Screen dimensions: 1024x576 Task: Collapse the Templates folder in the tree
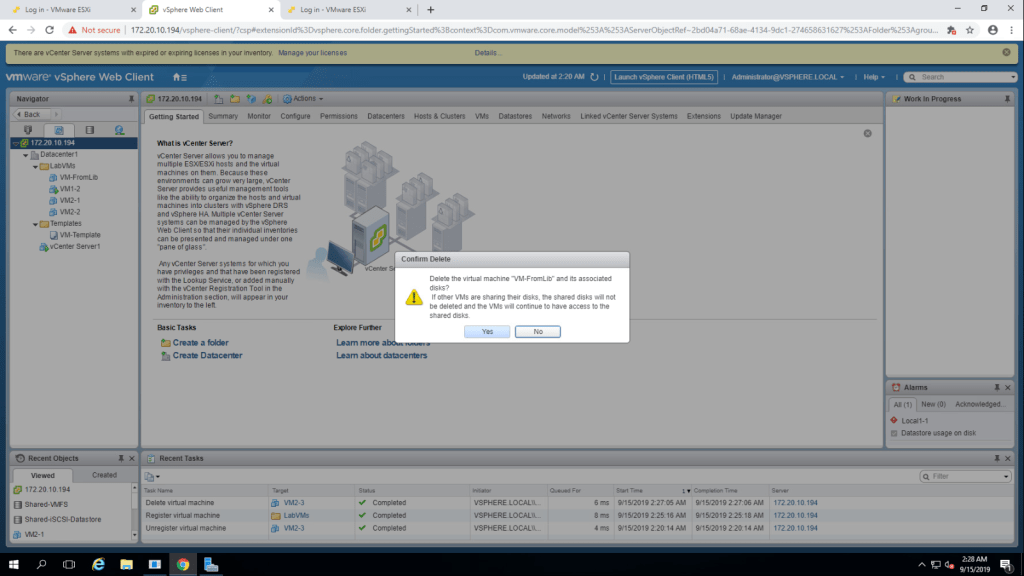click(x=34, y=224)
